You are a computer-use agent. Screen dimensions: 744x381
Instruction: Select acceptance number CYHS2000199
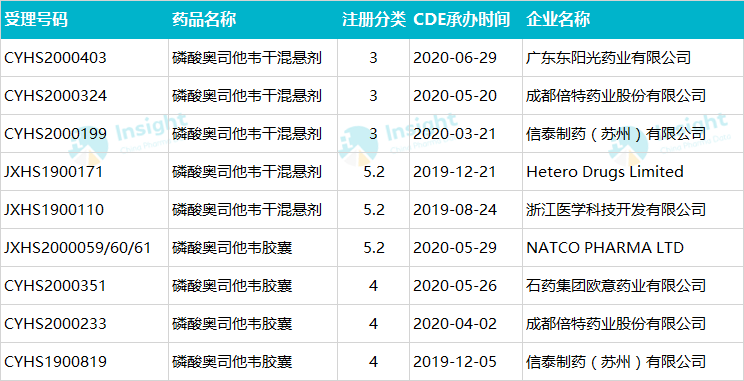coord(56,134)
